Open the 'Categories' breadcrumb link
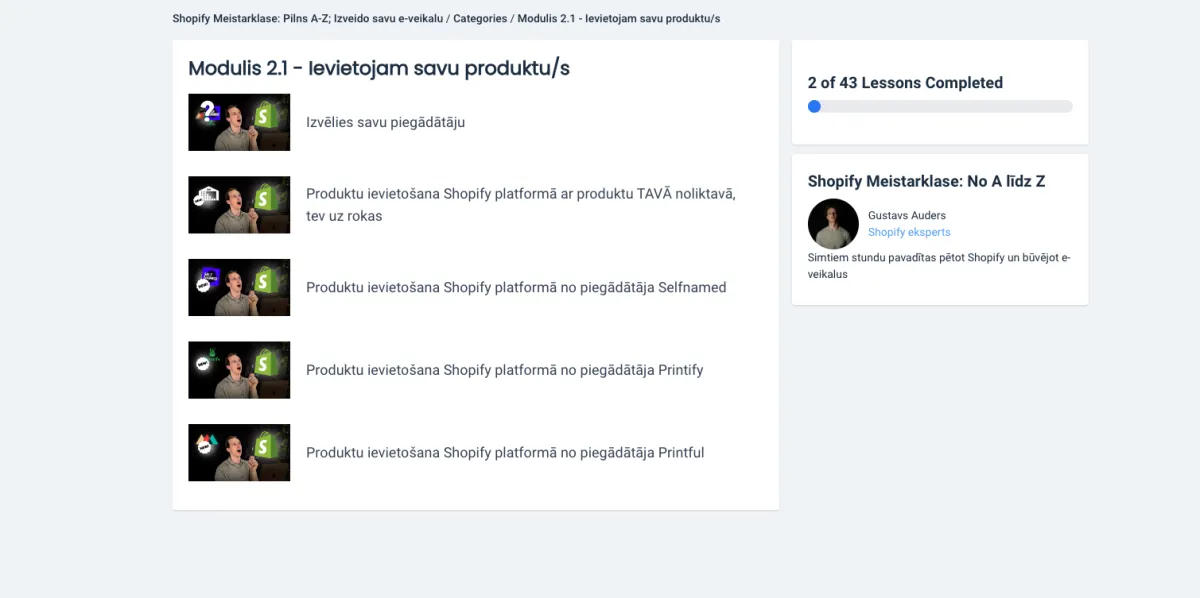1200x598 pixels. click(x=480, y=19)
